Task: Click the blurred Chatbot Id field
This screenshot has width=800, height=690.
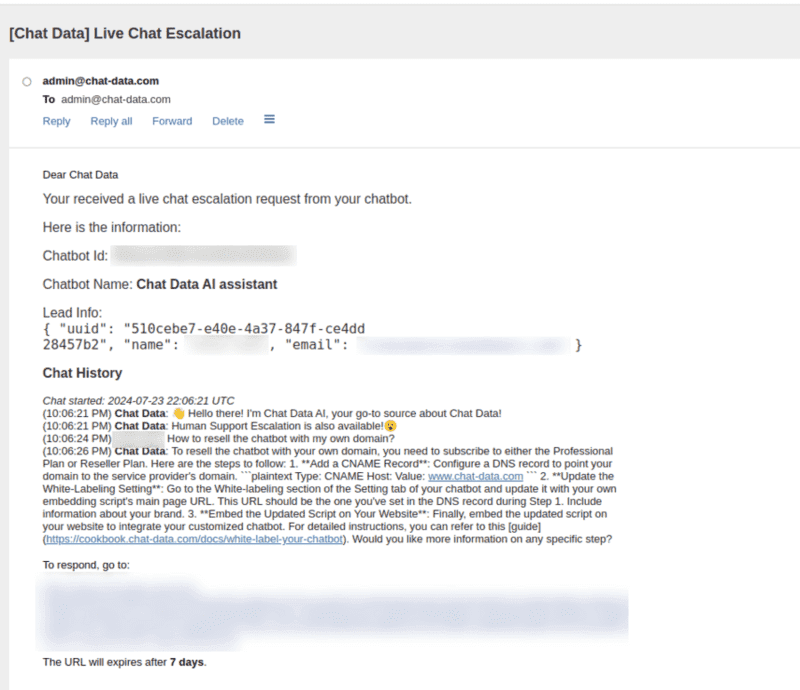Action: point(200,255)
